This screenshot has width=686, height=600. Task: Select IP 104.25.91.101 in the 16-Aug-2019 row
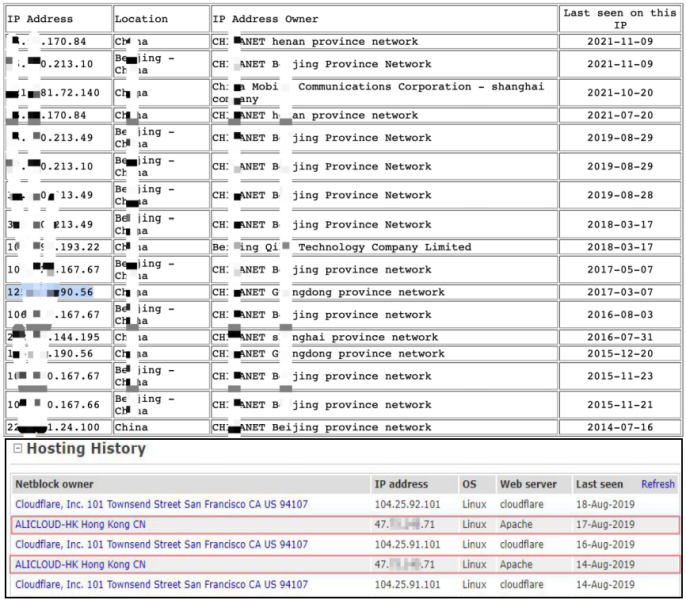point(407,544)
